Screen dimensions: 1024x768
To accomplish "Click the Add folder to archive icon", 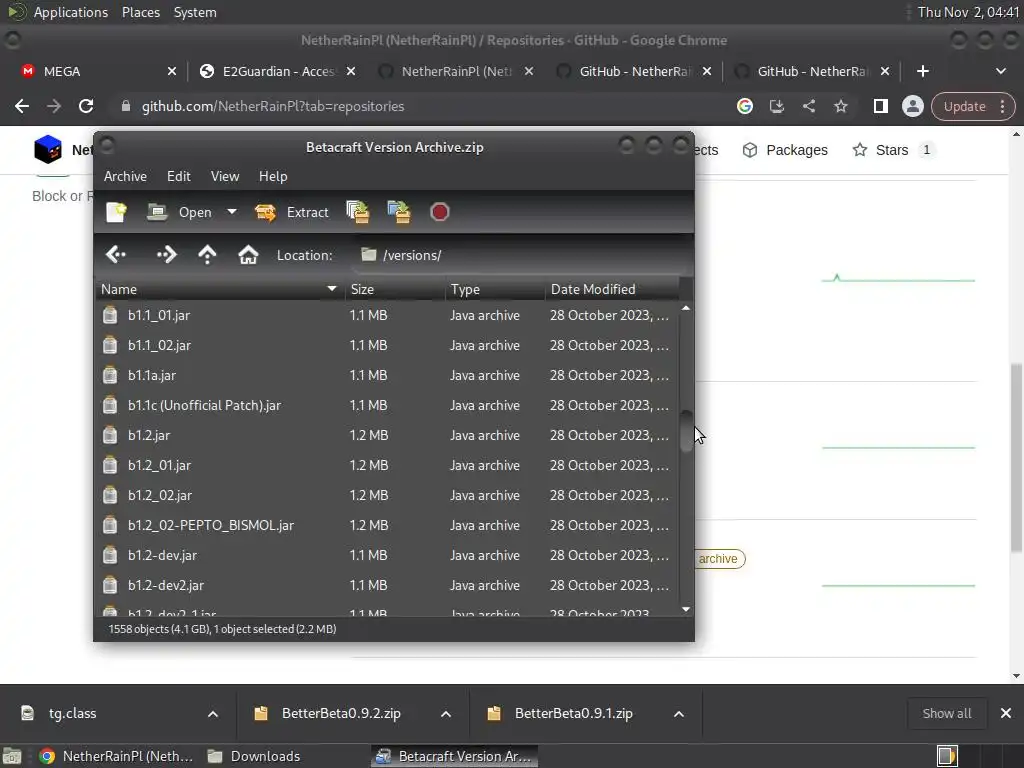I will pos(399,212).
